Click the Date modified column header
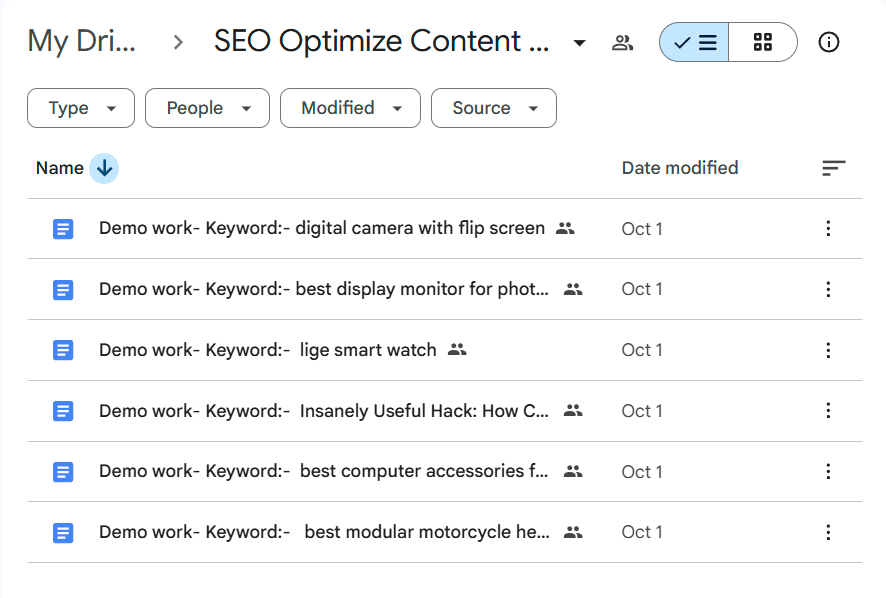886x598 pixels. pyautogui.click(x=680, y=168)
